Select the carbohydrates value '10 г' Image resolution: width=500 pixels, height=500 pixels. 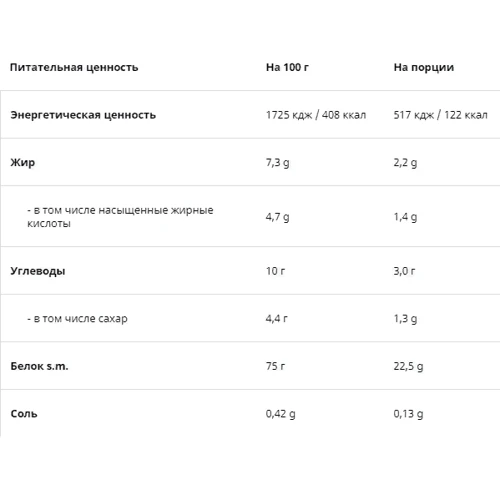(275, 271)
